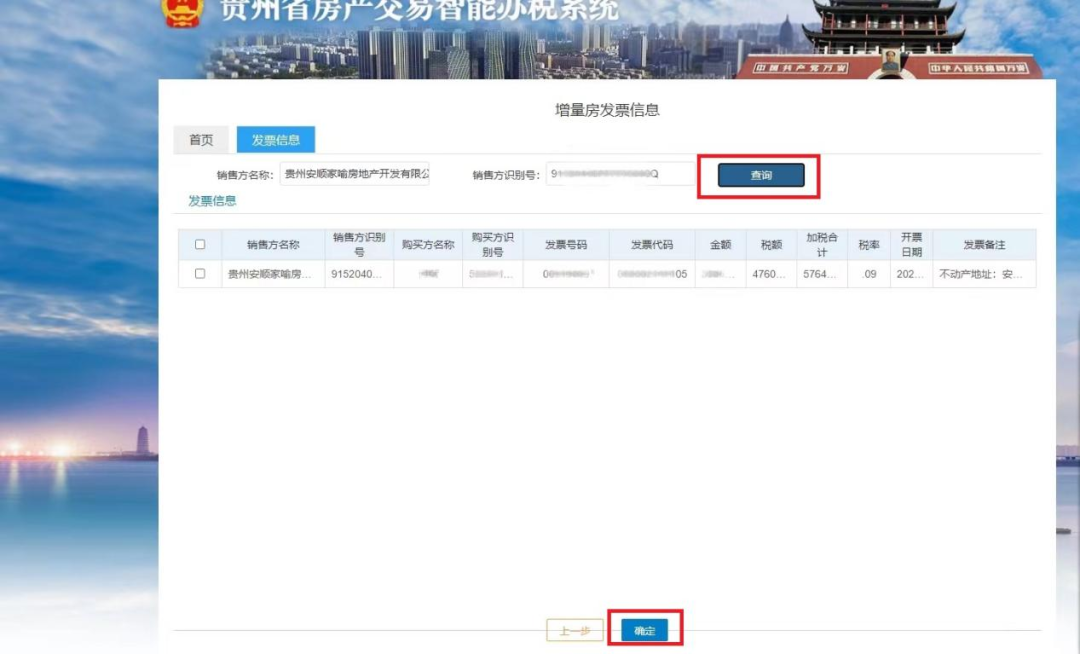Tick the select-all checkbox in table header

click(x=200, y=244)
